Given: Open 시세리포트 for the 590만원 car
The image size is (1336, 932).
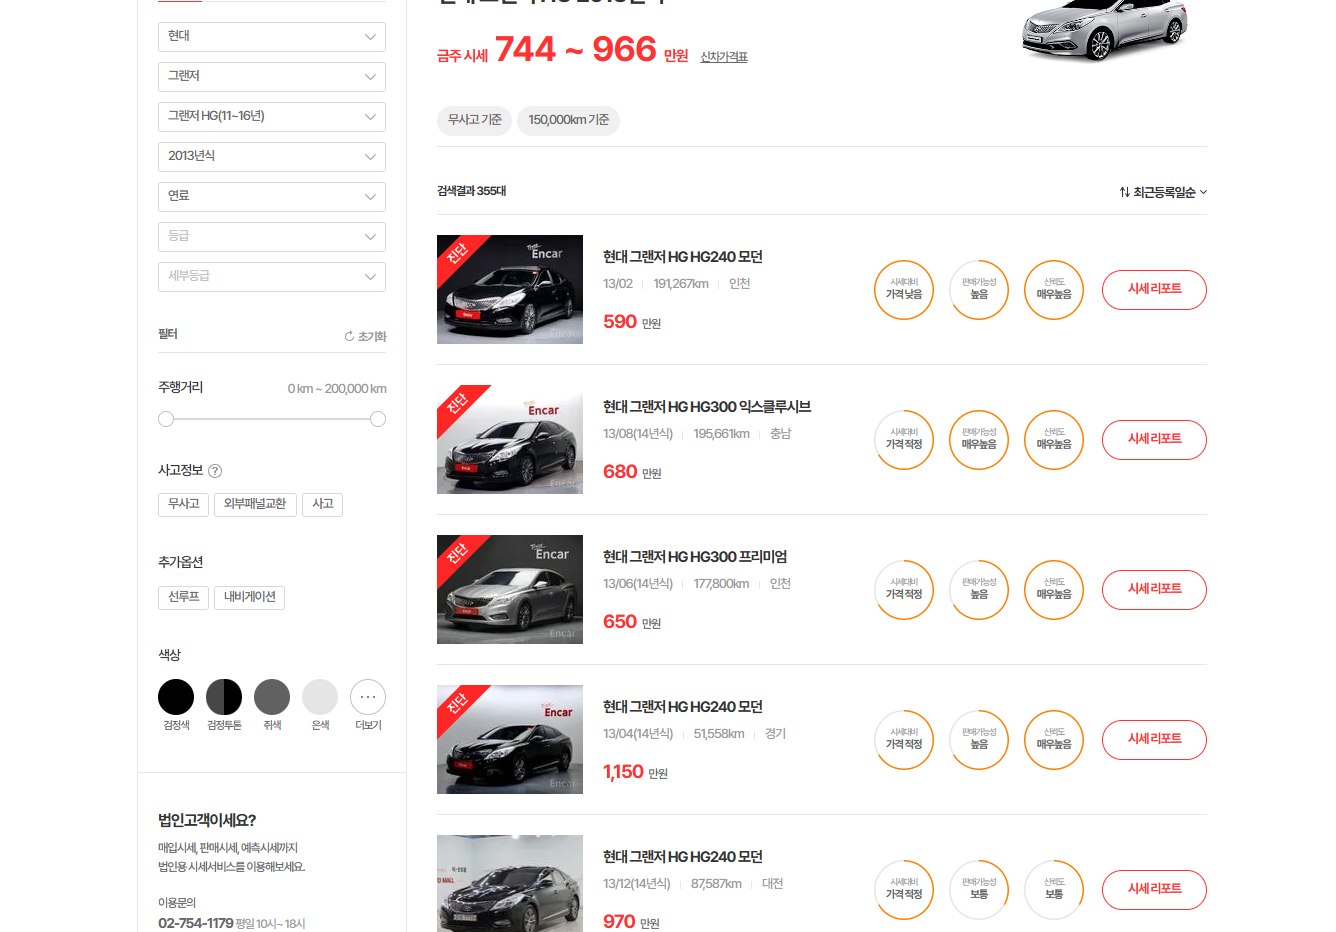Looking at the screenshot, I should 1154,290.
